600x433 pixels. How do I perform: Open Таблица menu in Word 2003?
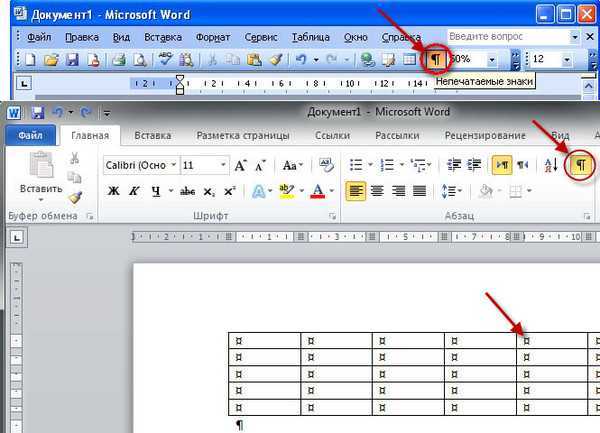click(x=311, y=37)
